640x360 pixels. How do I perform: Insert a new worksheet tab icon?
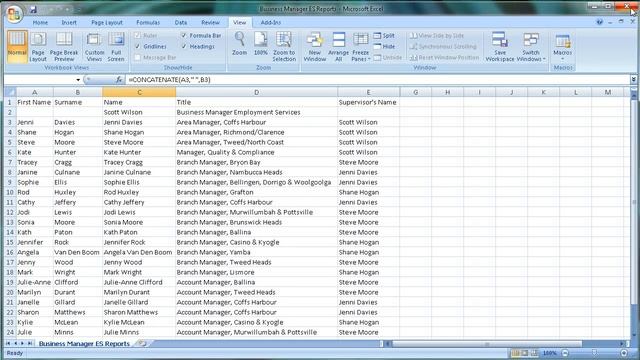pos(142,343)
